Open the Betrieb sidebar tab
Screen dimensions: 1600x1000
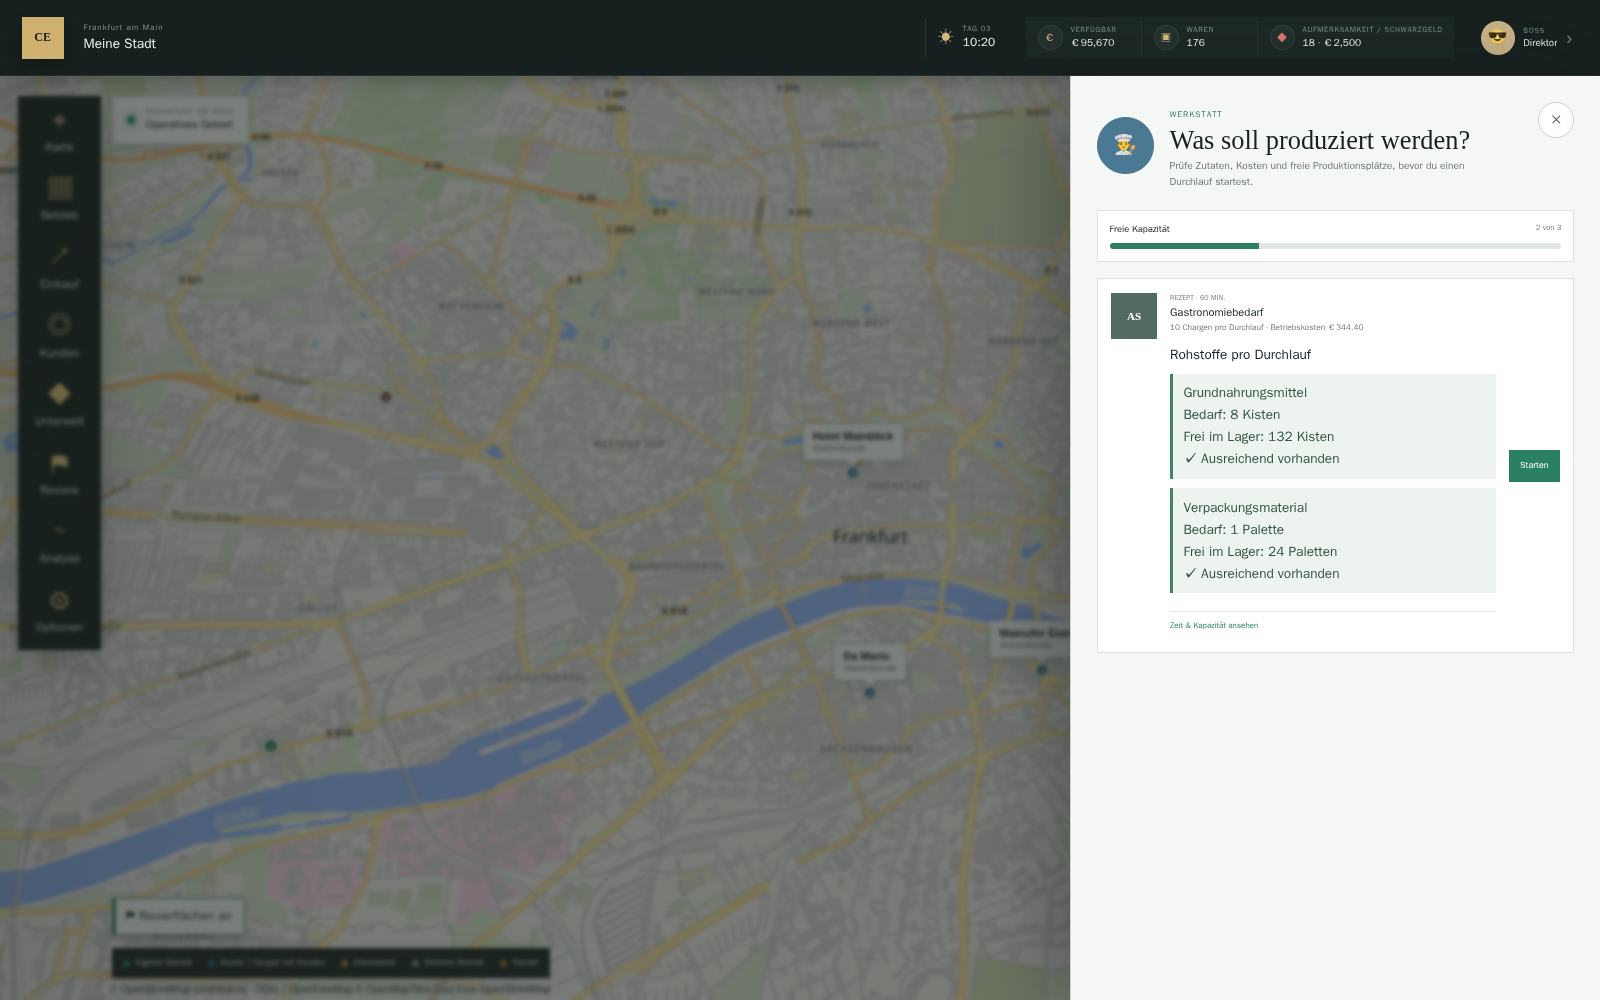(x=59, y=198)
